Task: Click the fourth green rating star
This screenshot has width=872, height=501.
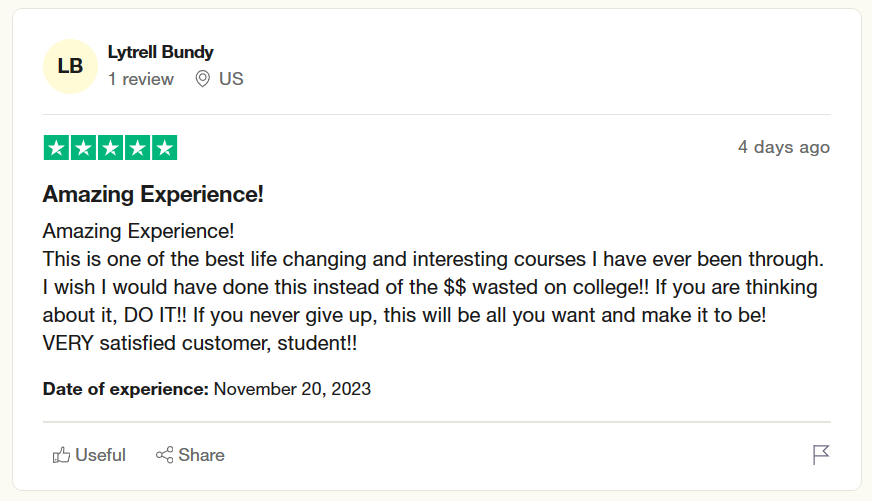Action: [x=137, y=148]
